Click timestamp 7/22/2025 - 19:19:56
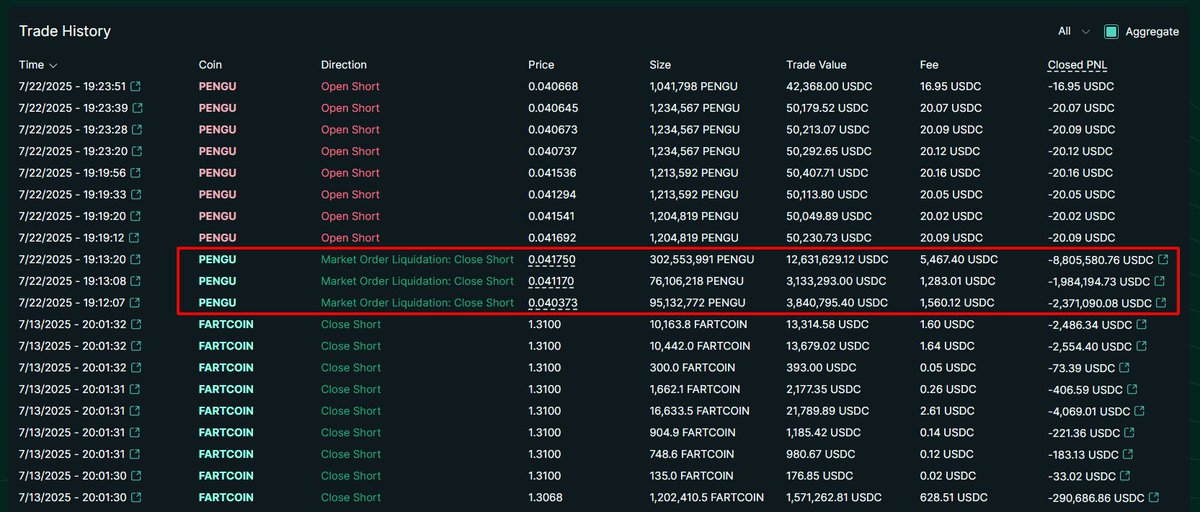1200x512 pixels. pos(72,173)
